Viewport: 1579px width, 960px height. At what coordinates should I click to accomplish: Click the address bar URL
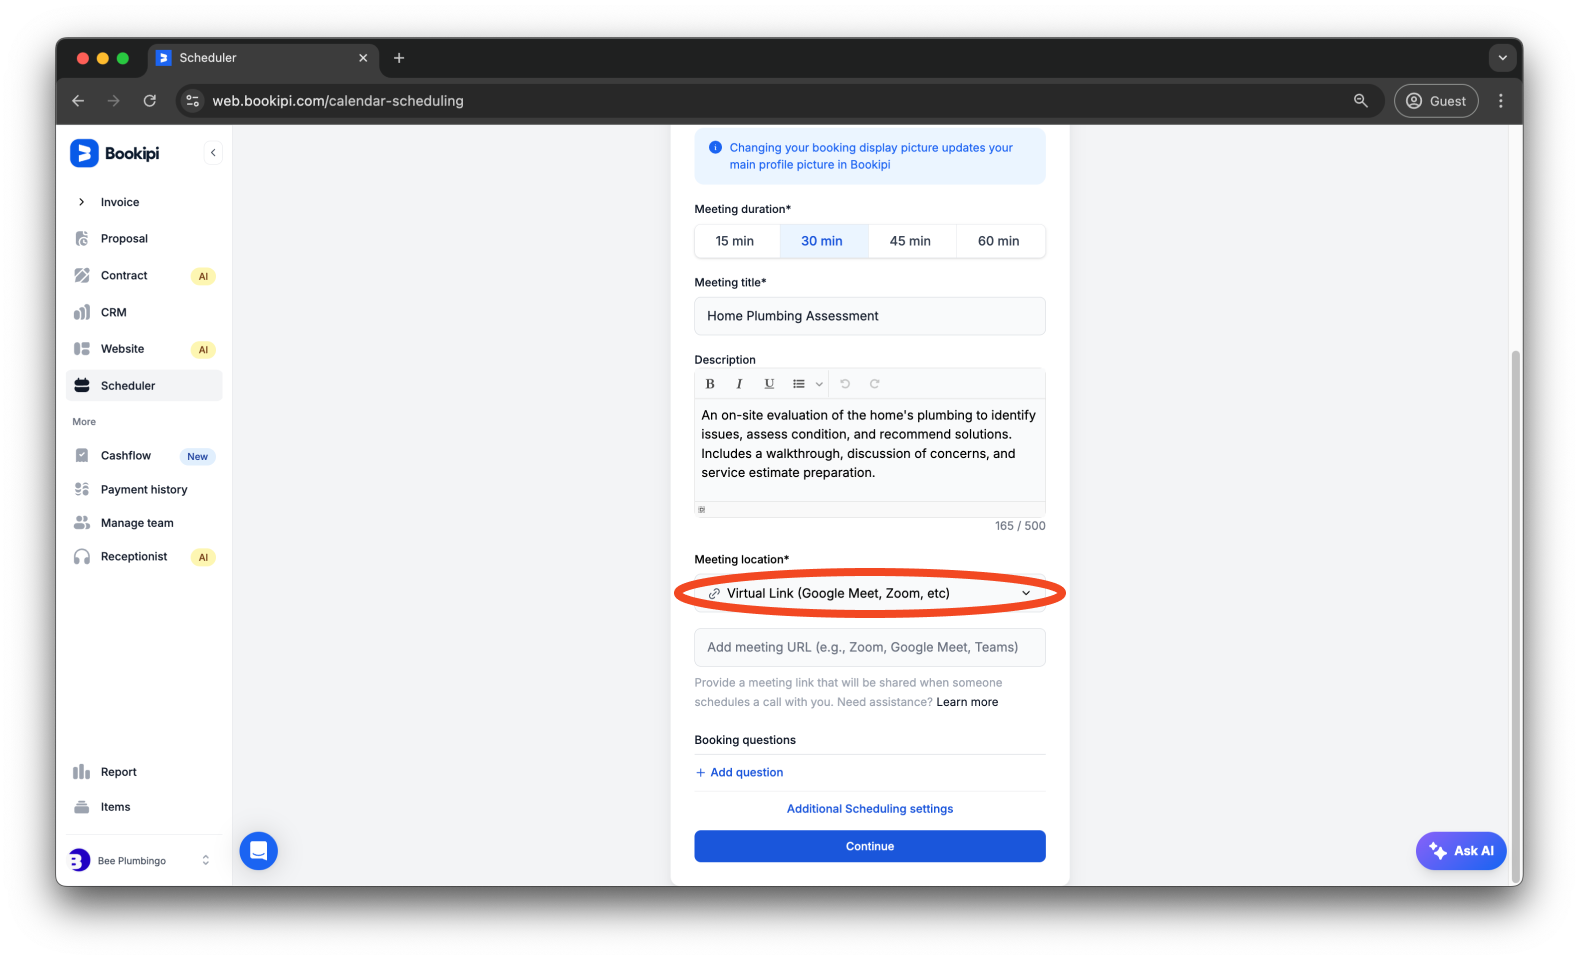click(x=338, y=101)
